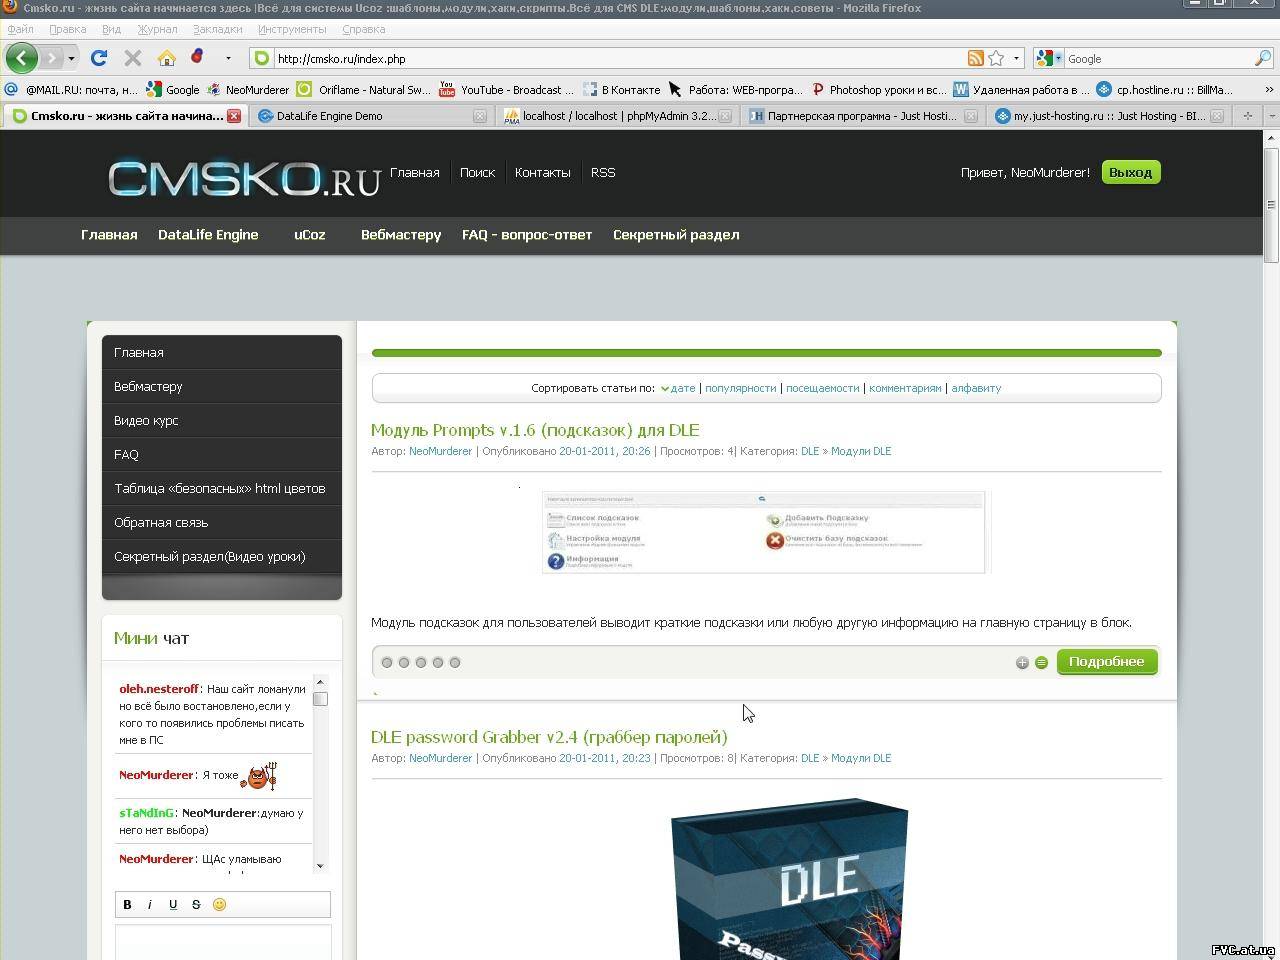The height and width of the screenshot is (960, 1280).
Task: Click the red-blue toolbar add-on icon
Action: coord(197,57)
